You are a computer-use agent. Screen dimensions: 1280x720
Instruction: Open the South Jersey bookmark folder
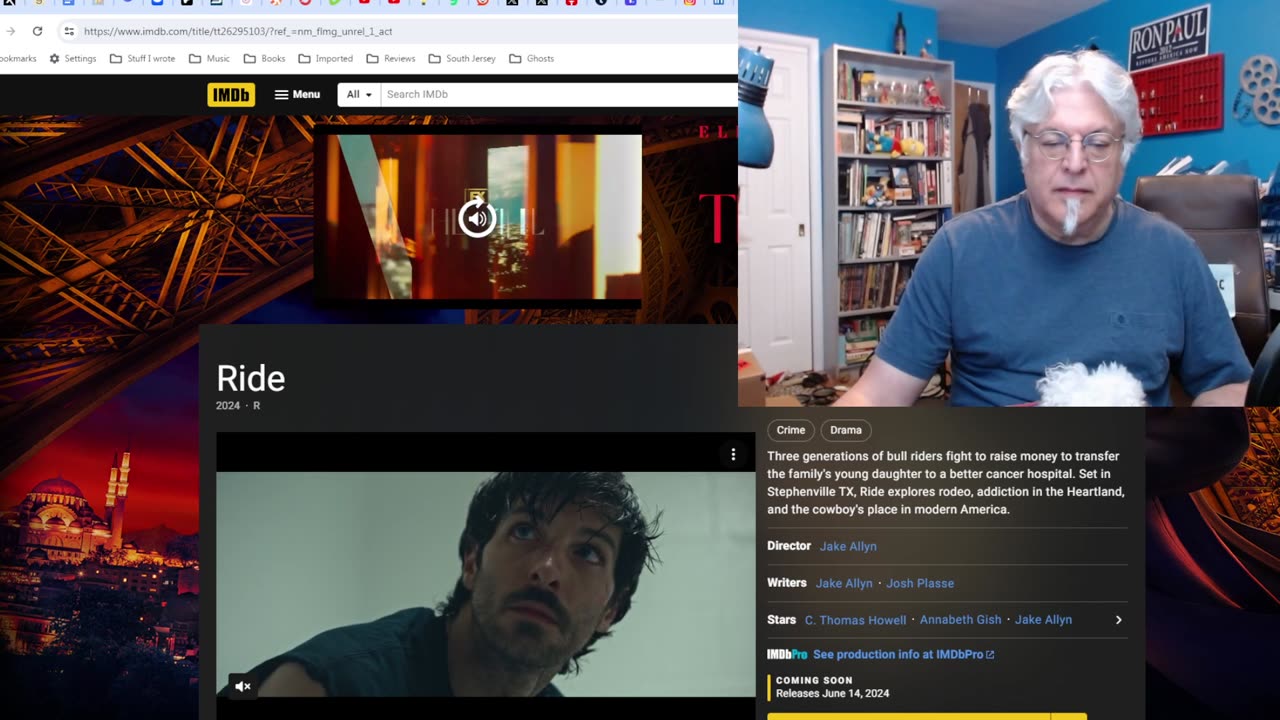tap(462, 58)
